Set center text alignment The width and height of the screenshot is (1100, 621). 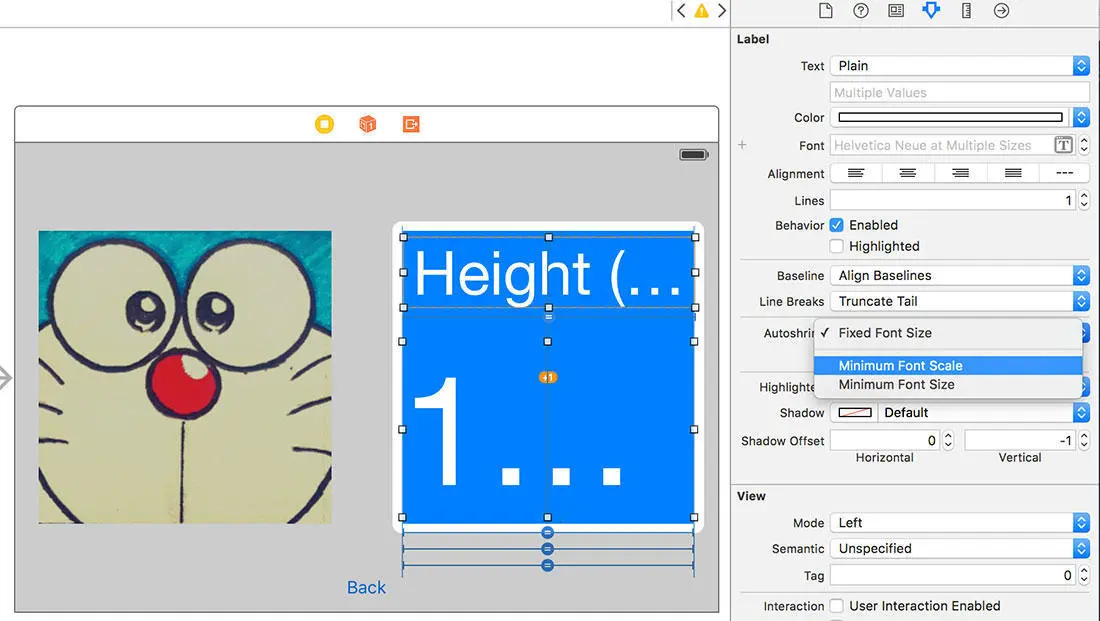coord(908,173)
